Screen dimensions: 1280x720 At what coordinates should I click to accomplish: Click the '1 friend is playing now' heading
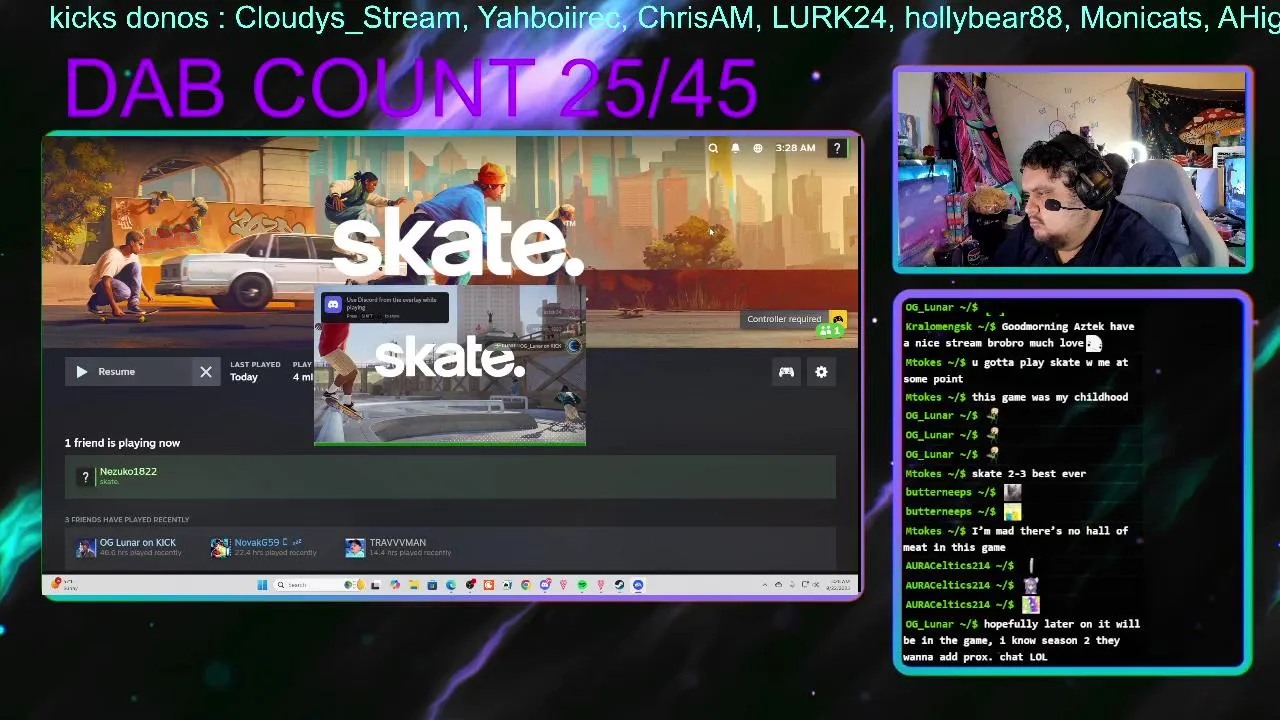(122, 443)
